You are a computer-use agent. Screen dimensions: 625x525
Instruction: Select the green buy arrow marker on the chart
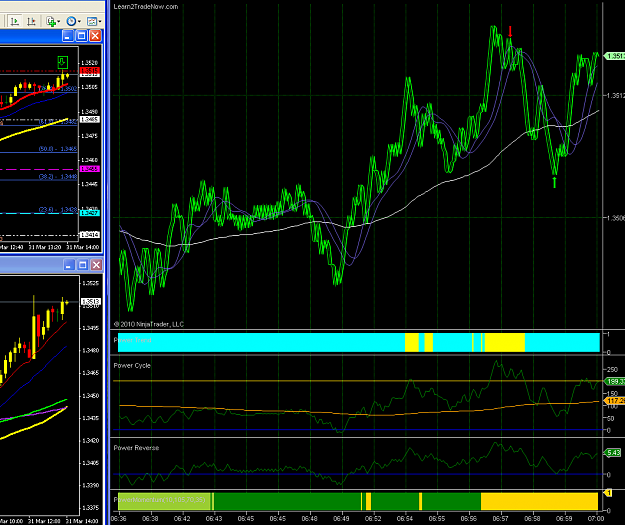click(554, 182)
